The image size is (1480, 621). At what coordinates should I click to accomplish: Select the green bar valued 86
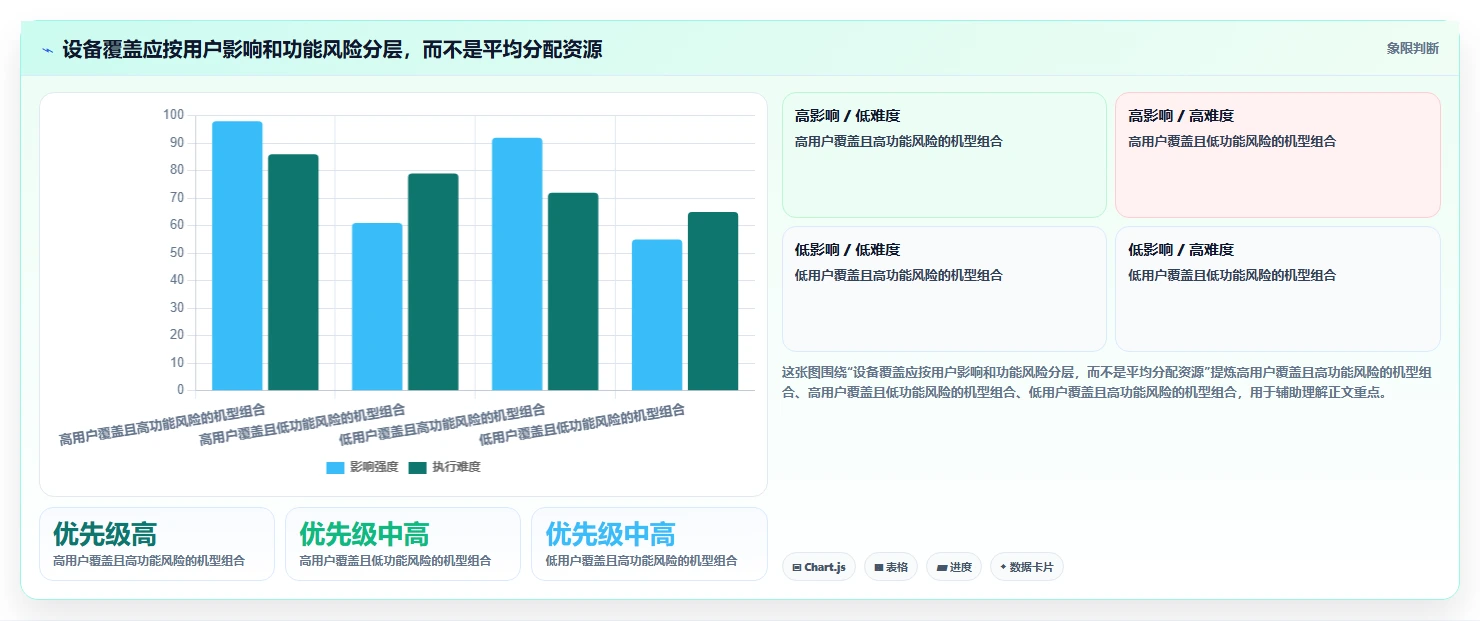[293, 272]
